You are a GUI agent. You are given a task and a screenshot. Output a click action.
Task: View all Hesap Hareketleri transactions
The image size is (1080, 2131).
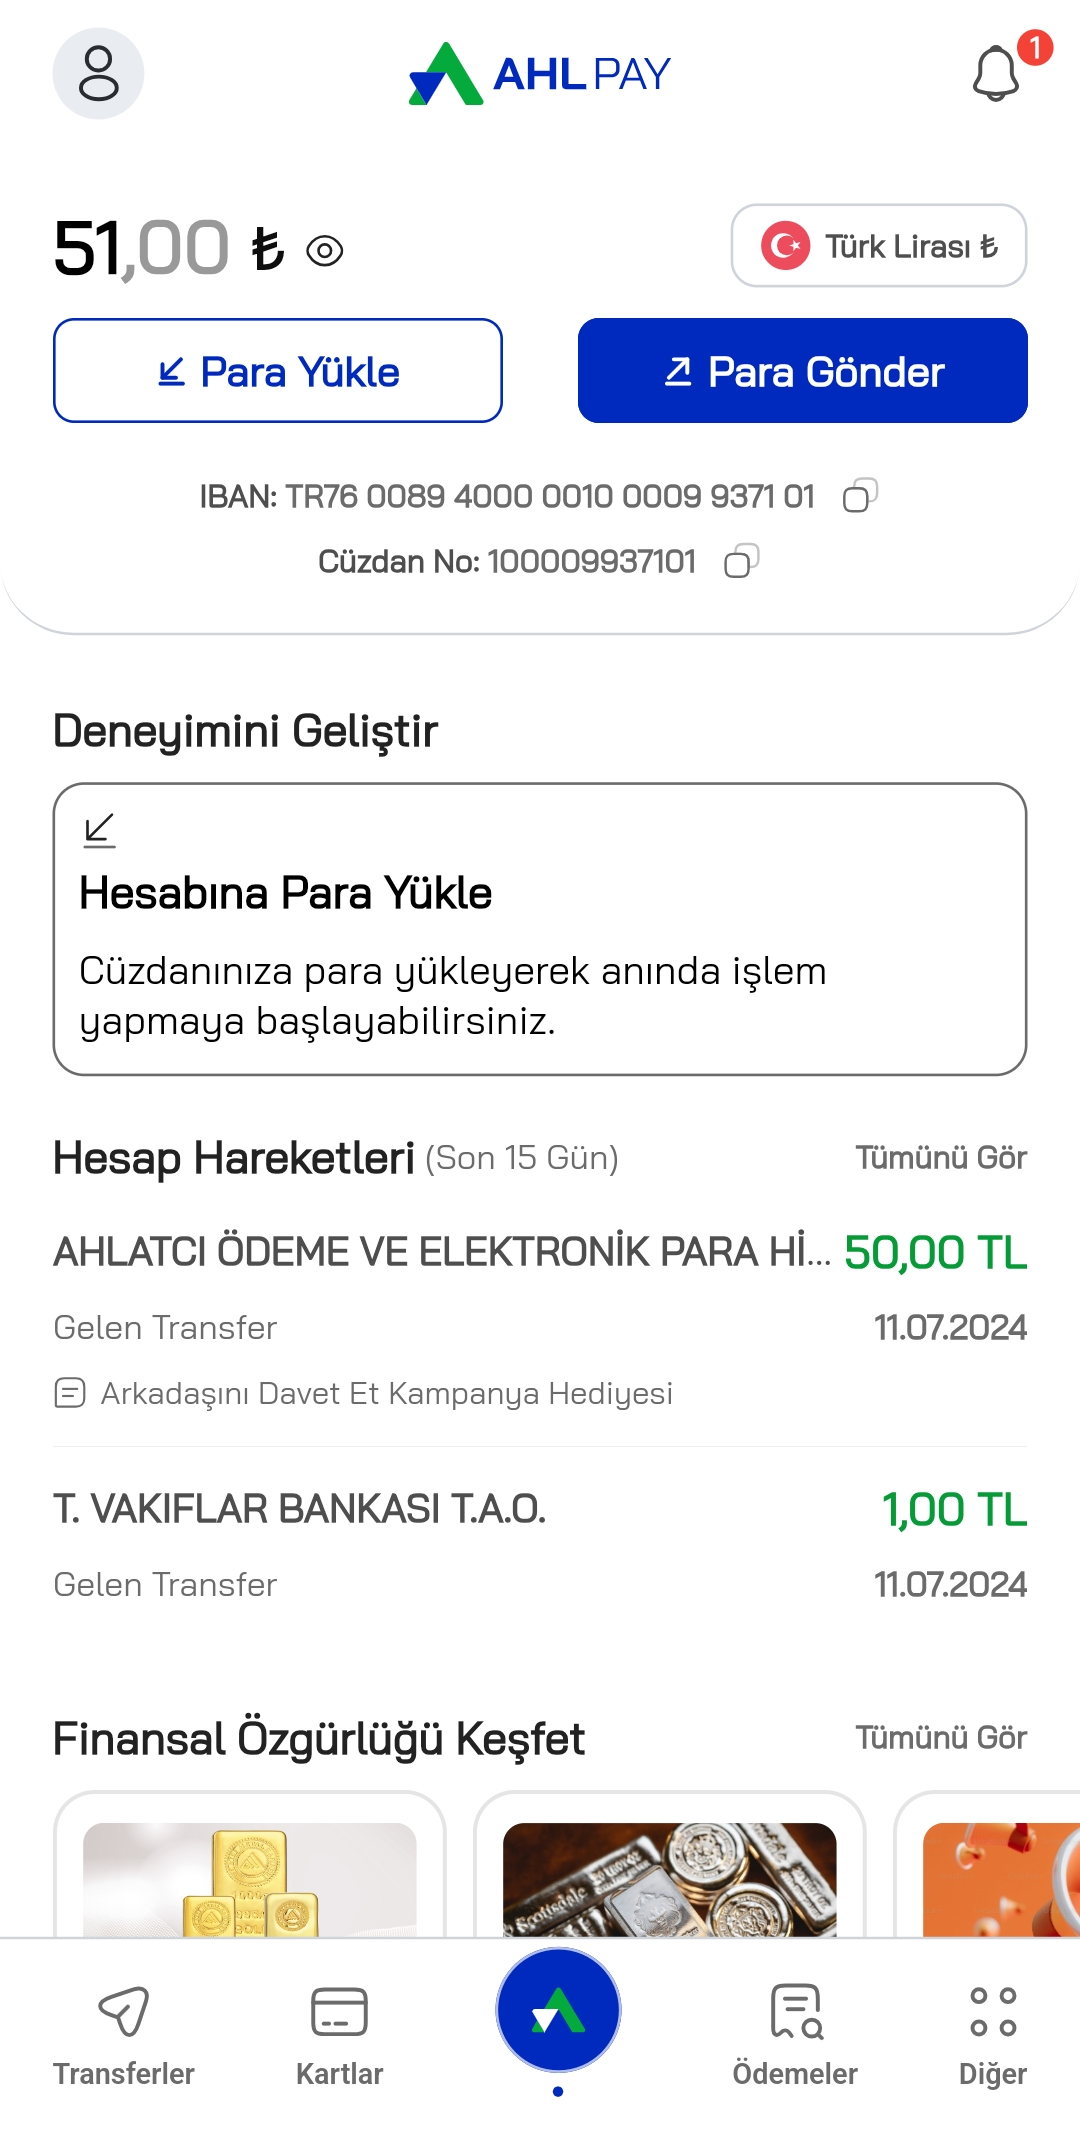[x=941, y=1157]
